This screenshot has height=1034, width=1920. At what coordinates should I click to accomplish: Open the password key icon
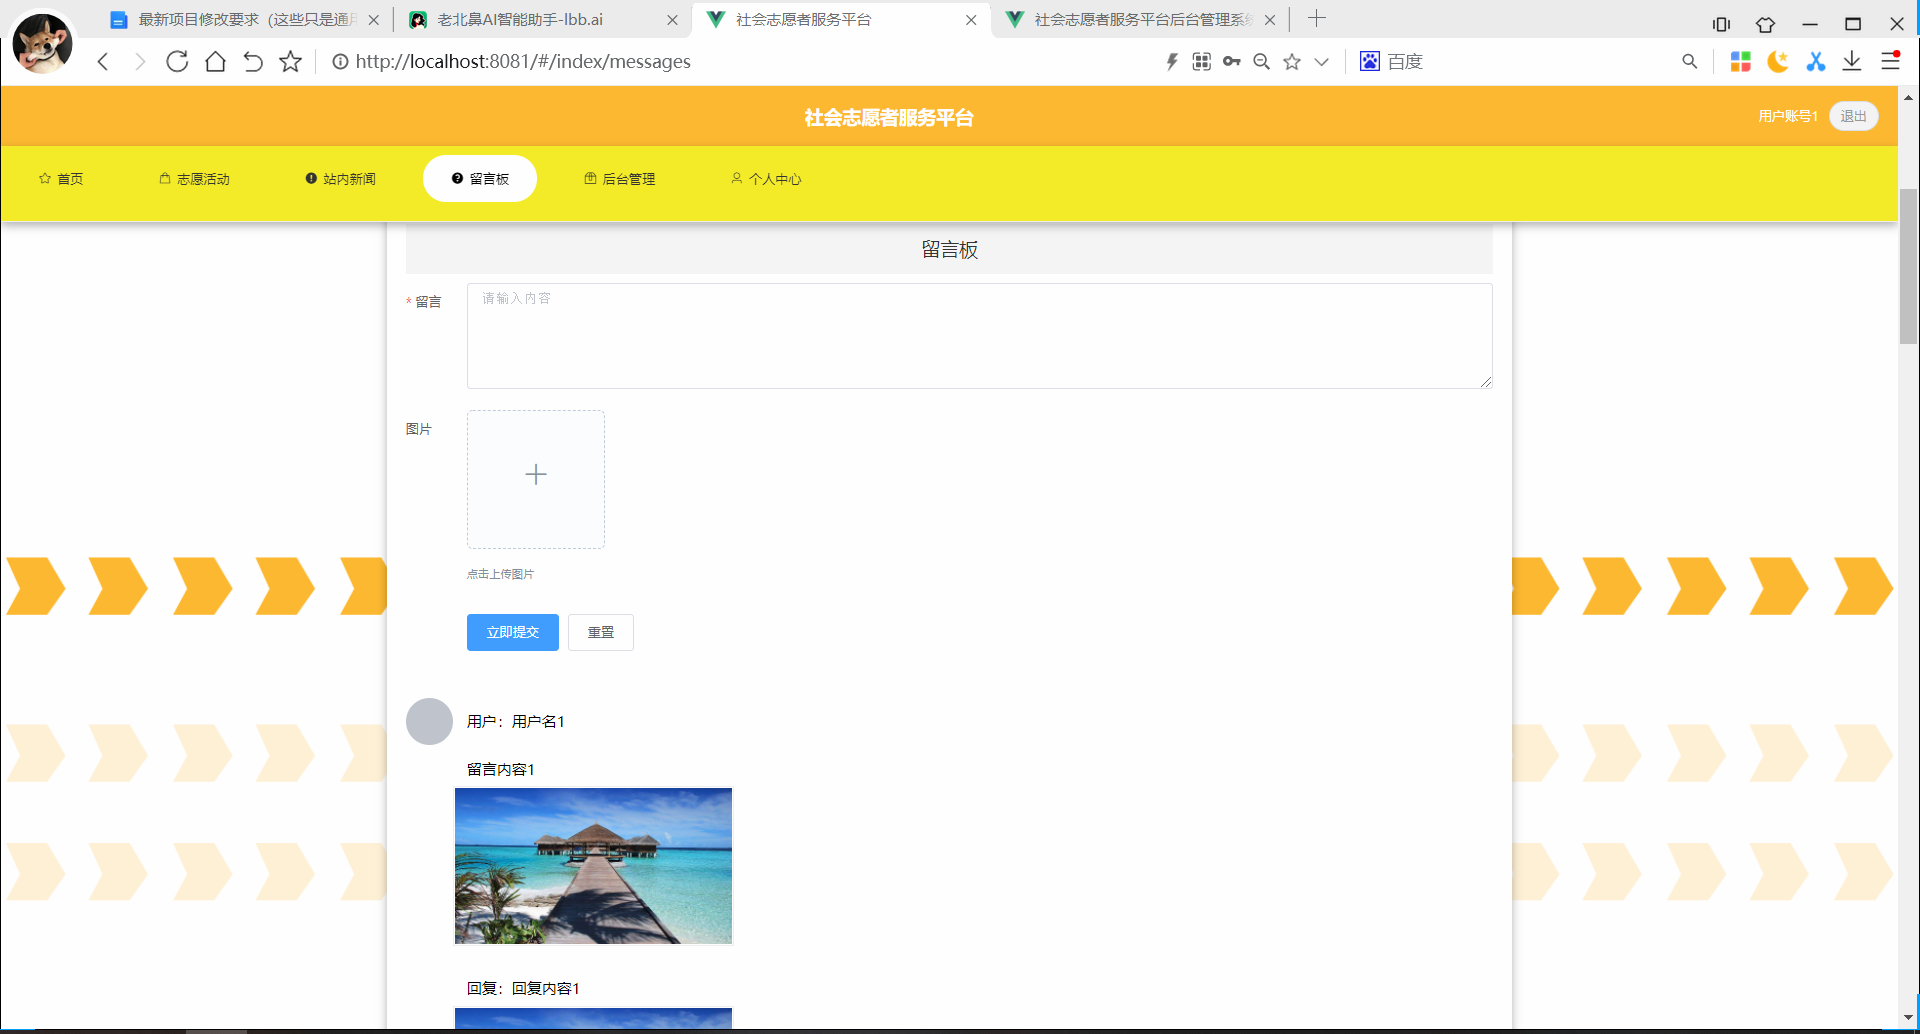(1232, 62)
